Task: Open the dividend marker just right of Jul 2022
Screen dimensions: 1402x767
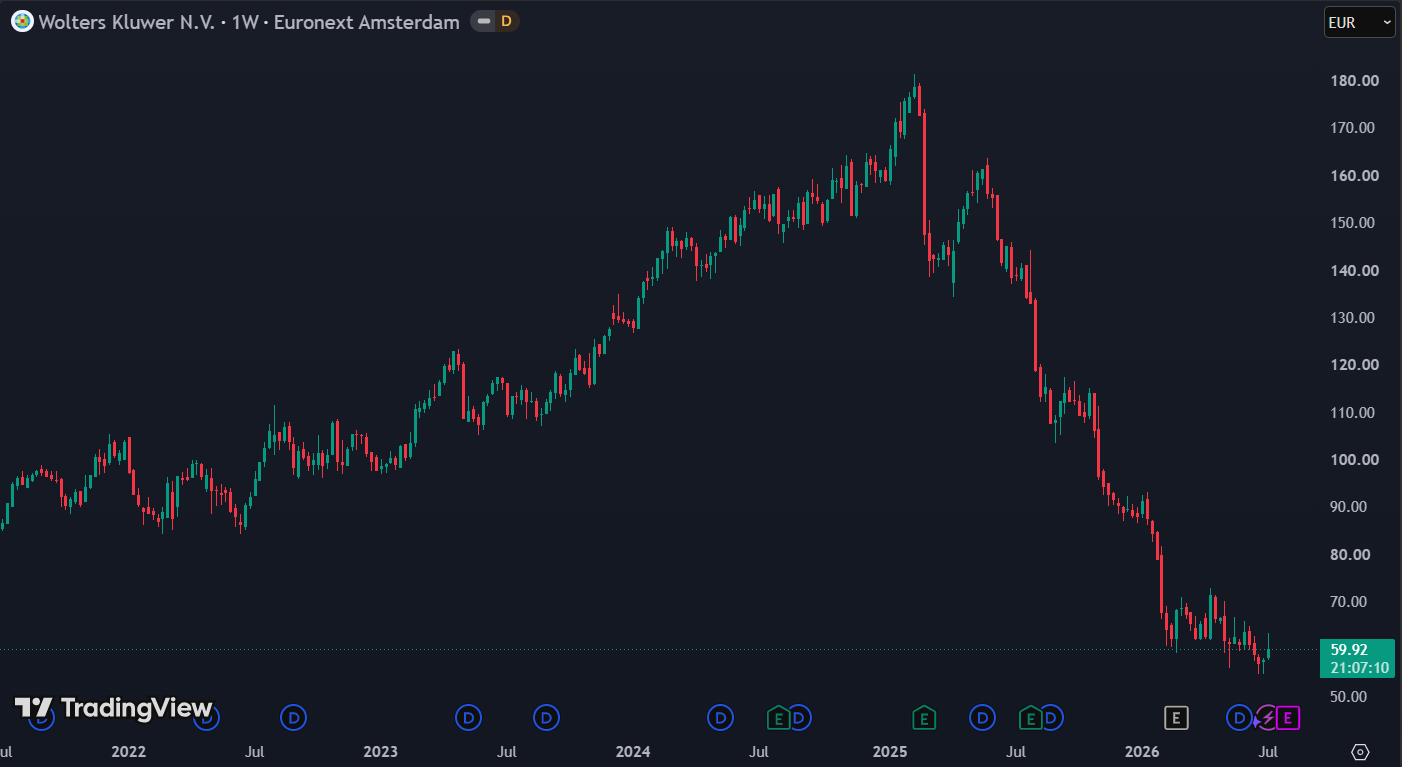Action: click(x=294, y=717)
